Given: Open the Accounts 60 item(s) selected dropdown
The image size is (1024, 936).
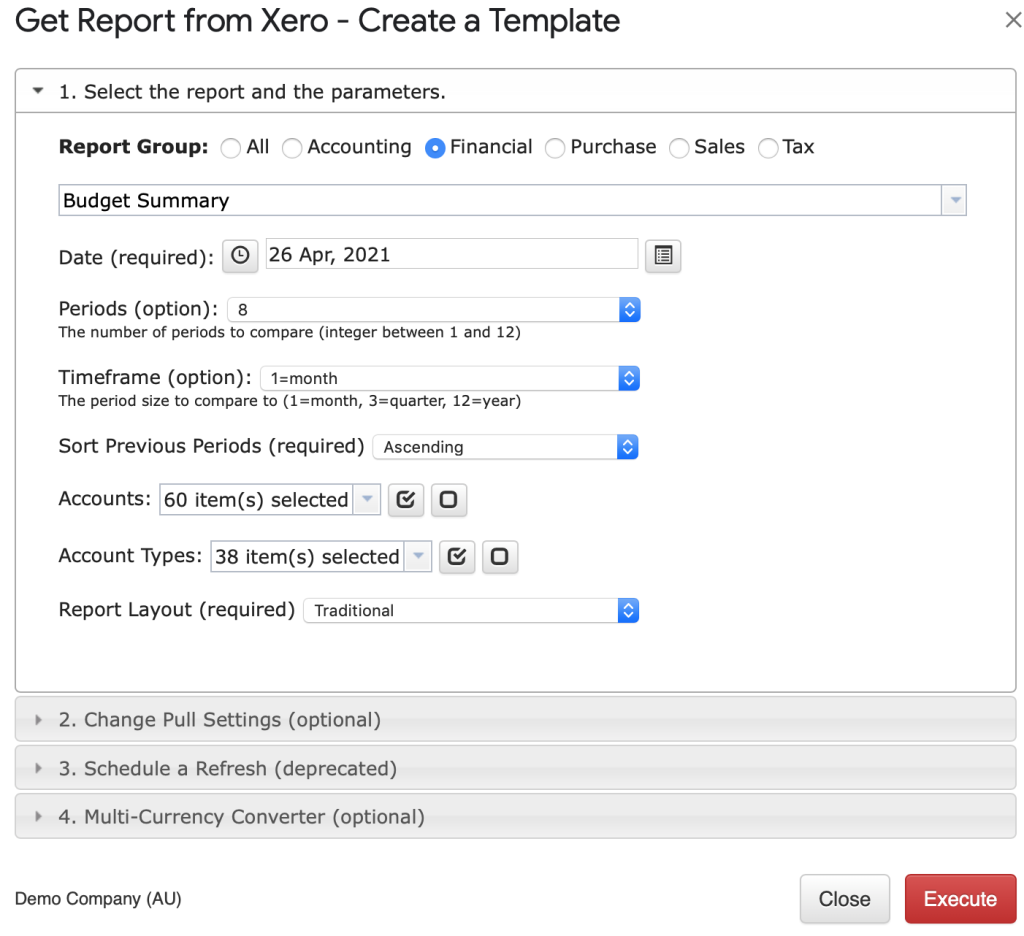Looking at the screenshot, I should (270, 500).
